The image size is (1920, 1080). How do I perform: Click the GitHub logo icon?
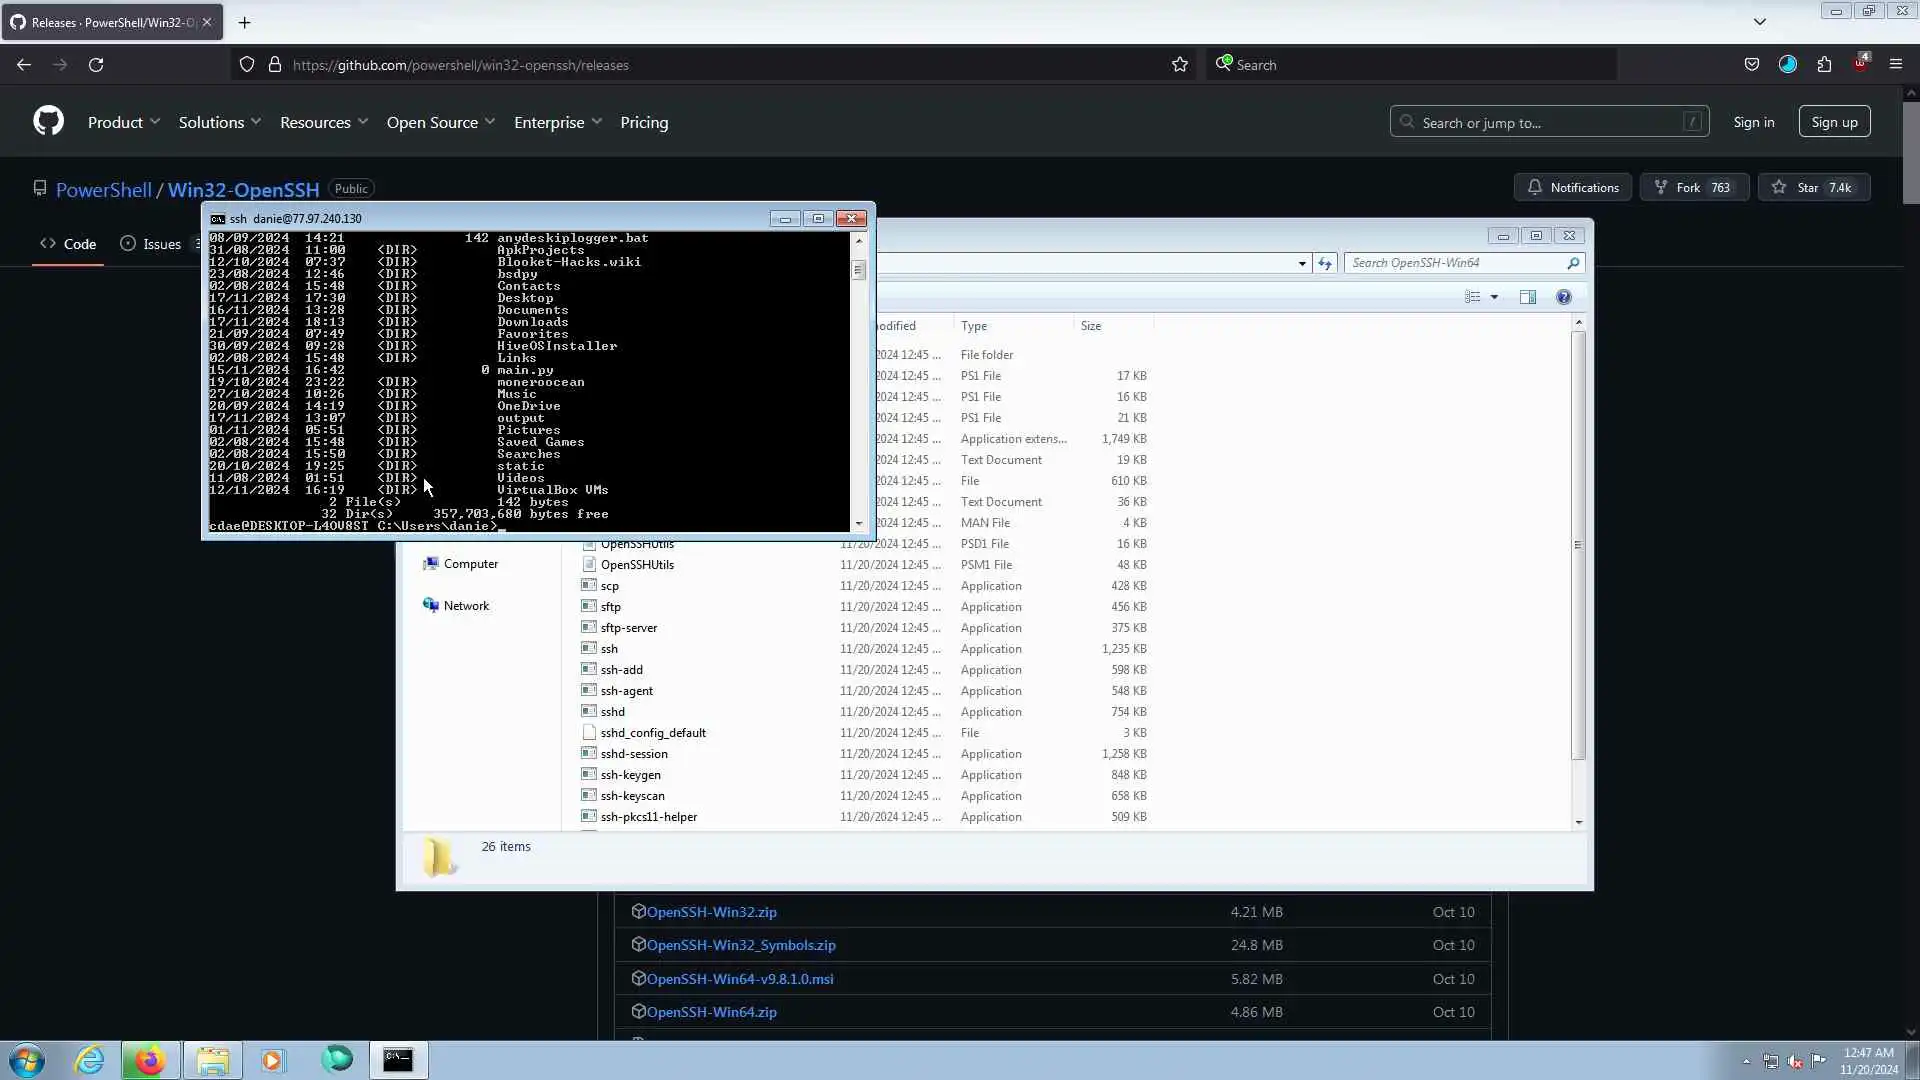[48, 122]
